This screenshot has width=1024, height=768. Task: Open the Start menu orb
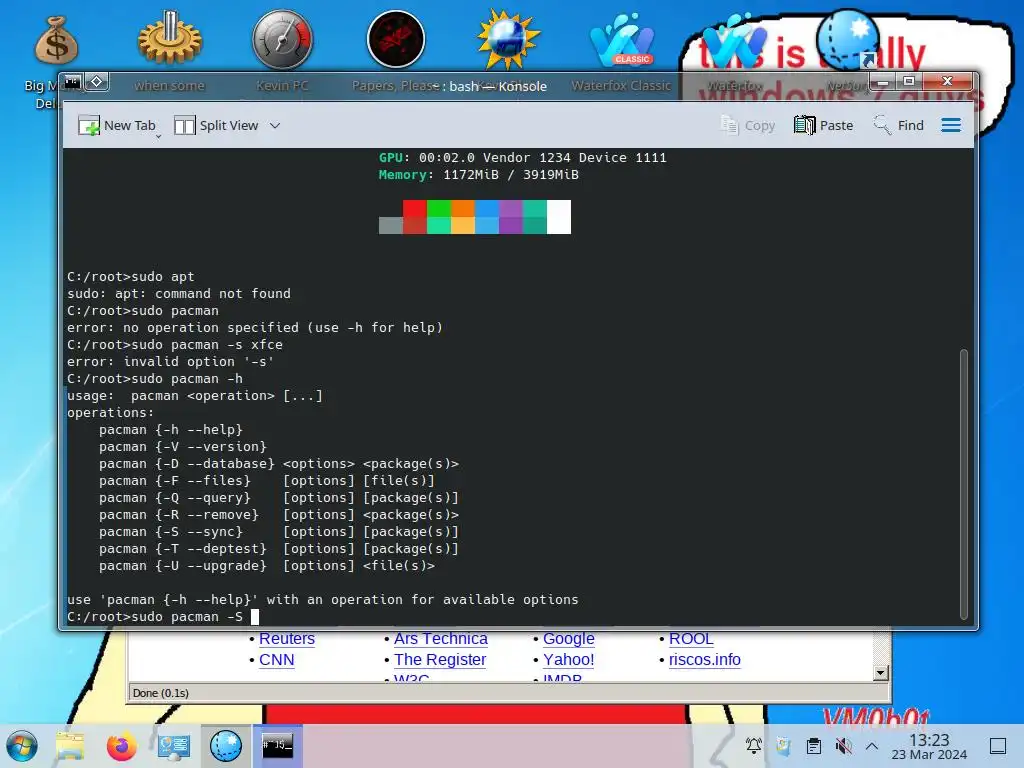coord(22,746)
